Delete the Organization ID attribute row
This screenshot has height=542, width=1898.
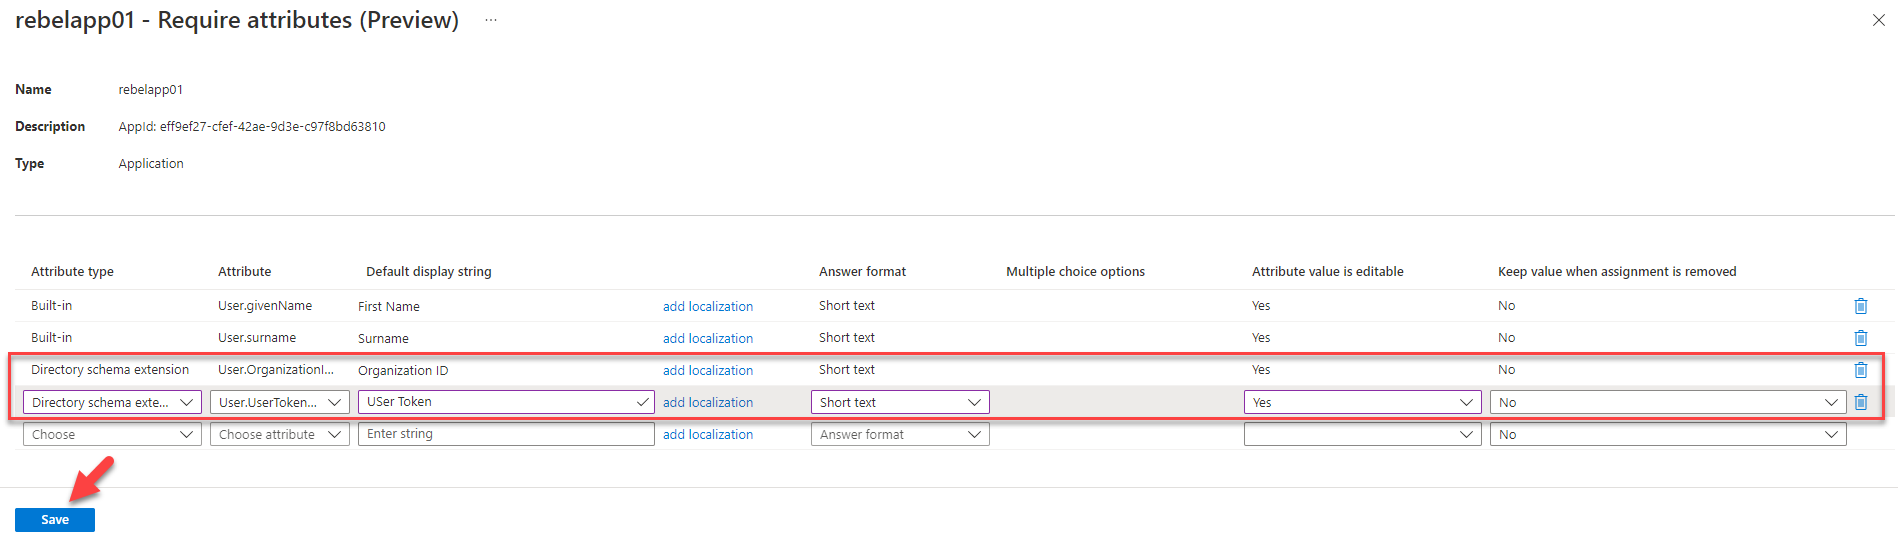pyautogui.click(x=1860, y=370)
